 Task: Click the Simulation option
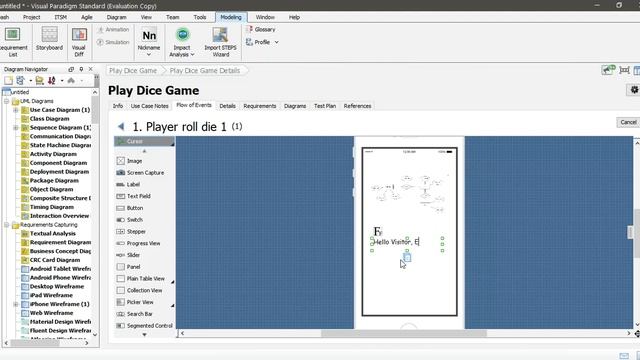[x=113, y=42]
